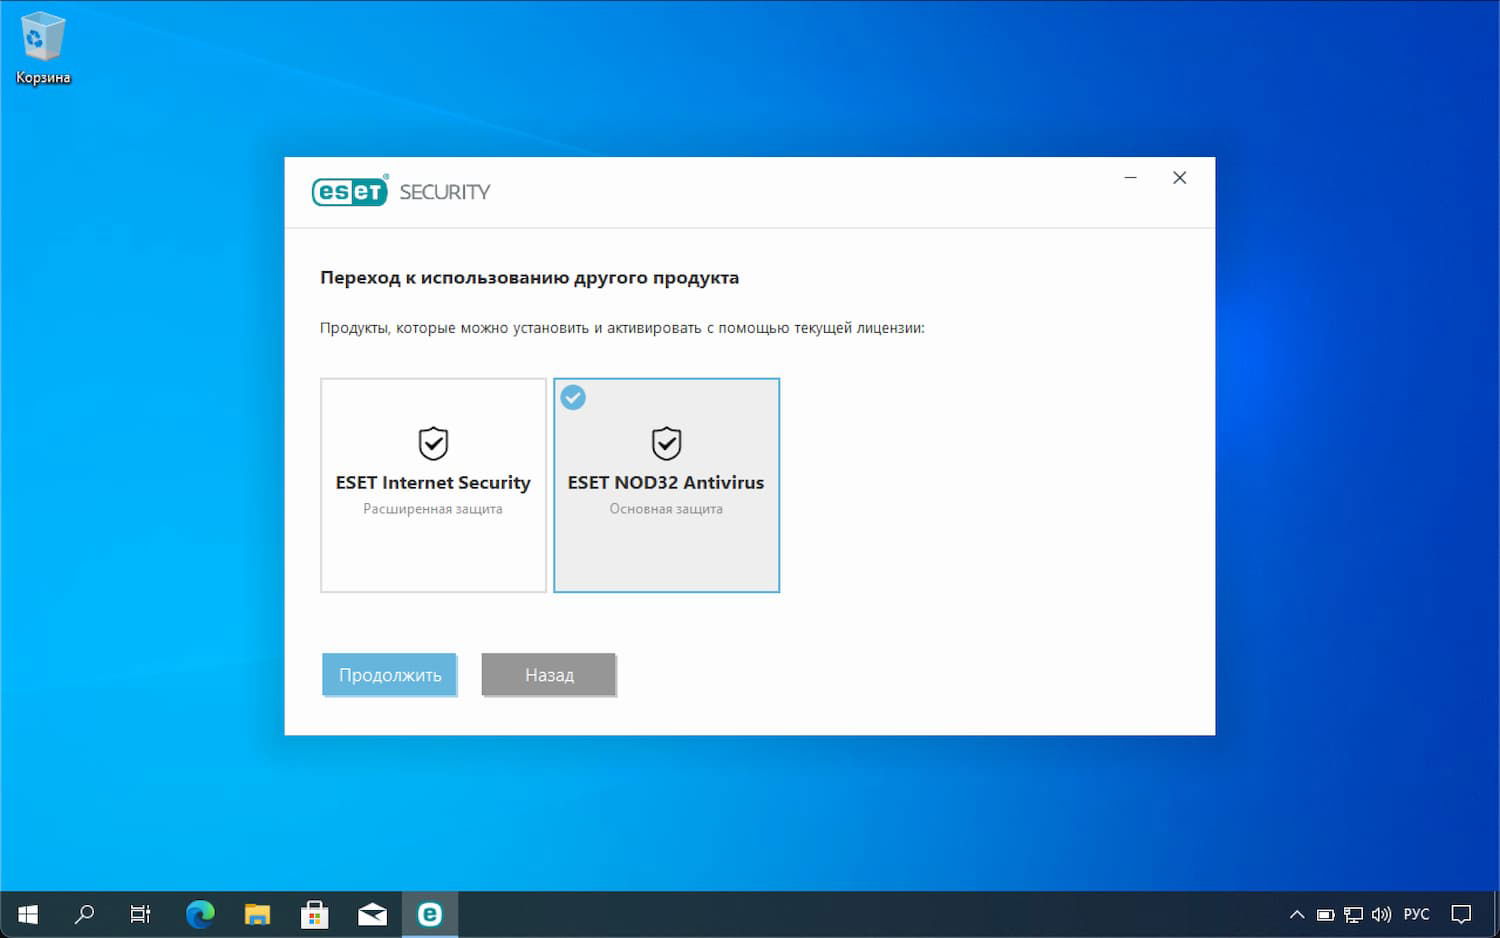Click the Назад button

(x=548, y=674)
